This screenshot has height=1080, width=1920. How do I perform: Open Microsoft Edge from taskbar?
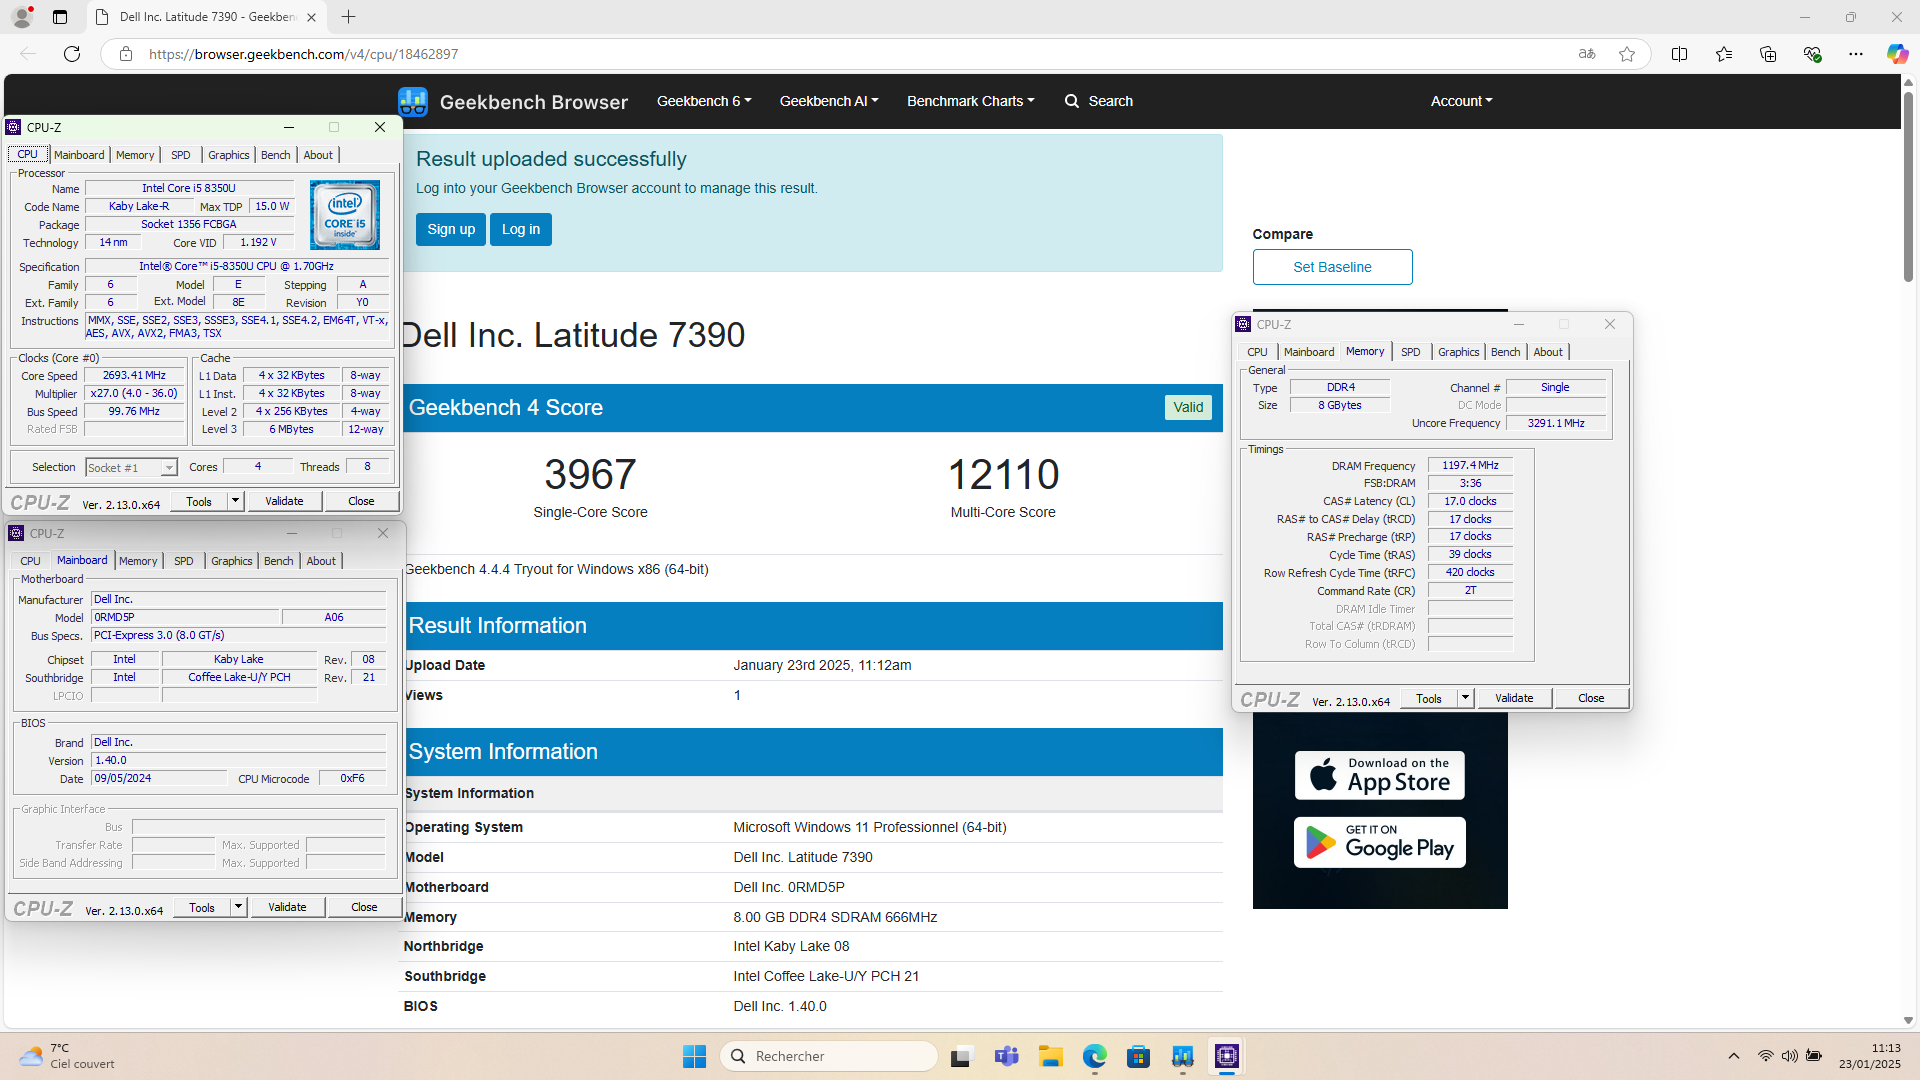click(1094, 1056)
